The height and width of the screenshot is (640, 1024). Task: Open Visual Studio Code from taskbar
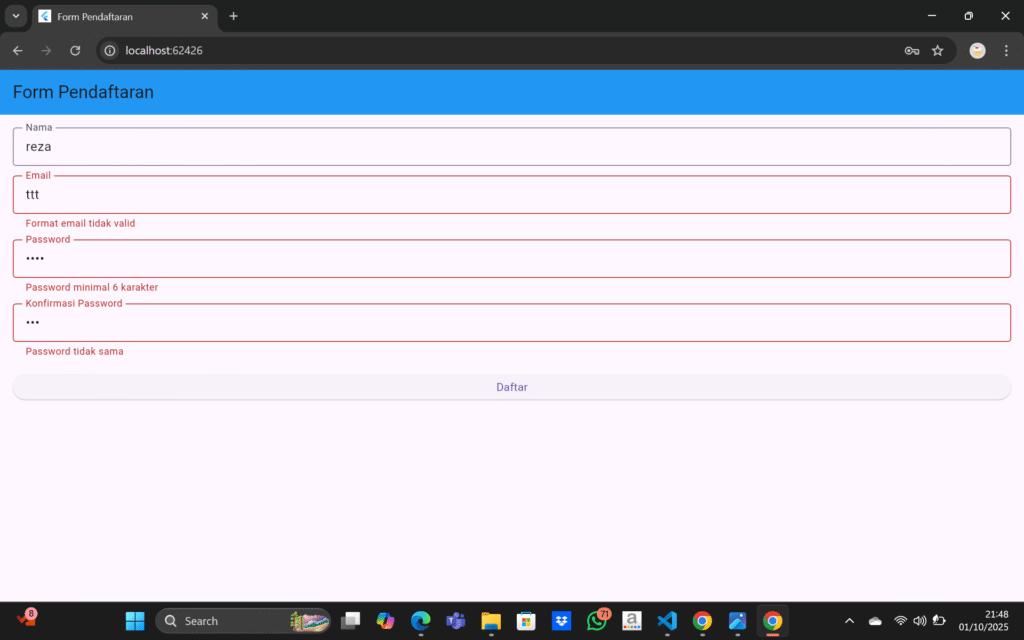667,621
